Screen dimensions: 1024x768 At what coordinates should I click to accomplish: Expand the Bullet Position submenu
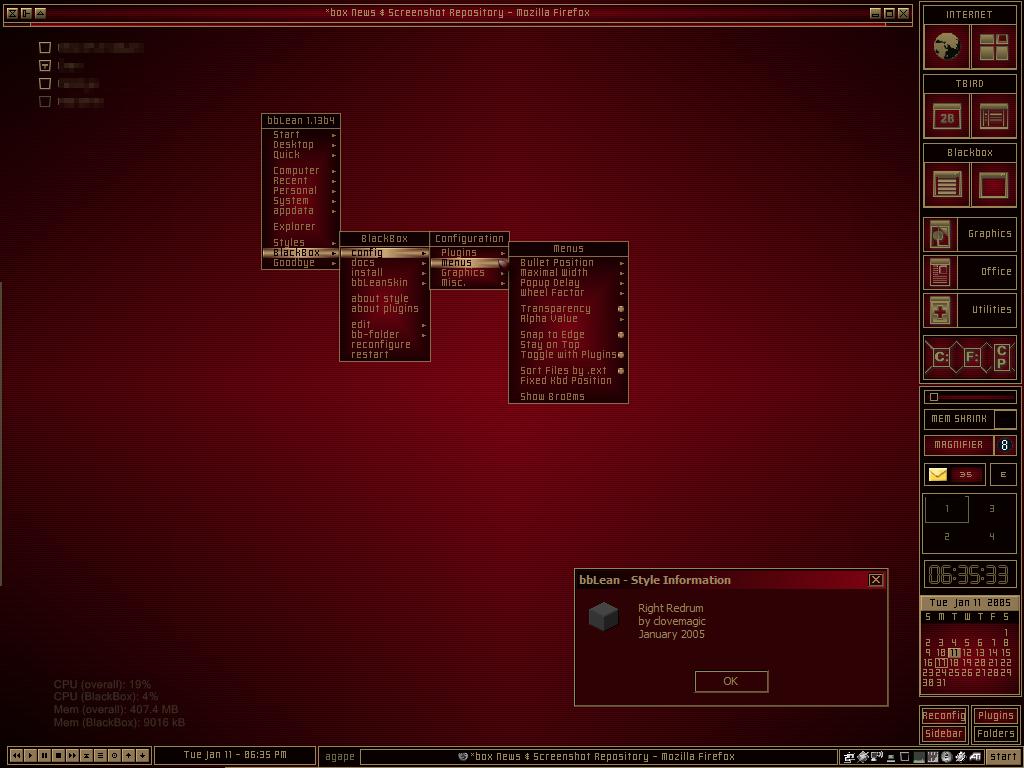pos(568,263)
